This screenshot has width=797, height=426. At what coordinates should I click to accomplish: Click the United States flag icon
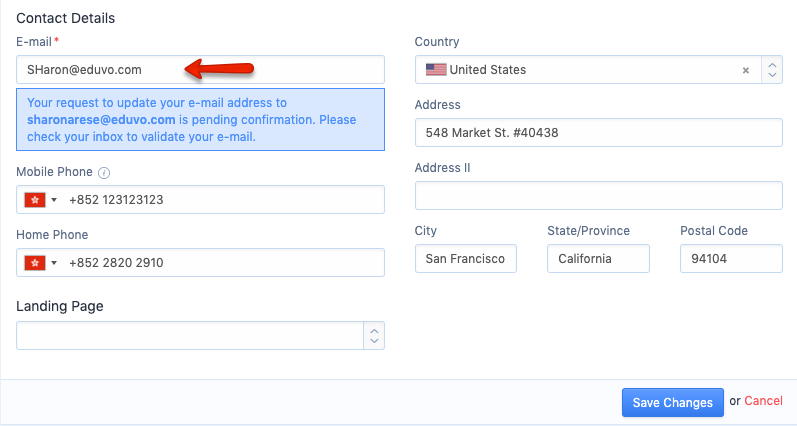436,70
